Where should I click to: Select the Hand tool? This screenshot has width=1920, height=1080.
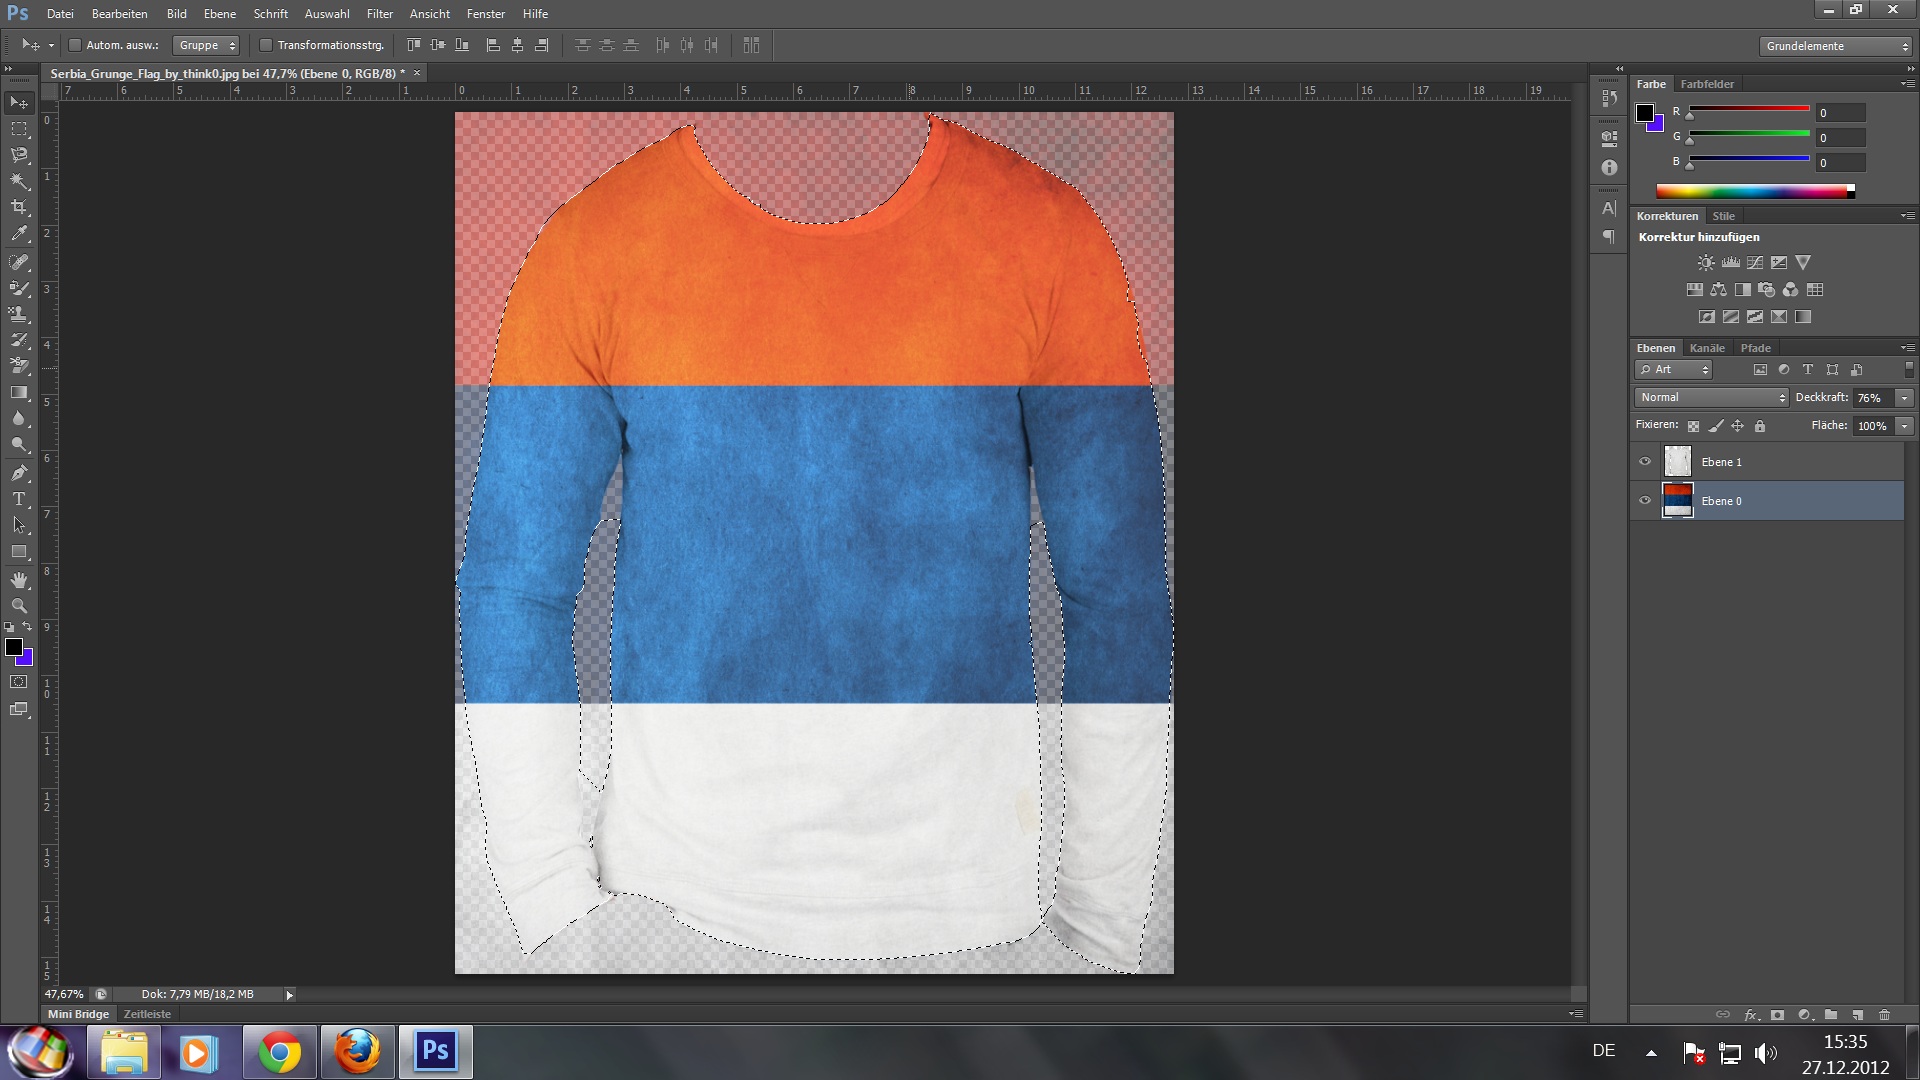[19, 580]
